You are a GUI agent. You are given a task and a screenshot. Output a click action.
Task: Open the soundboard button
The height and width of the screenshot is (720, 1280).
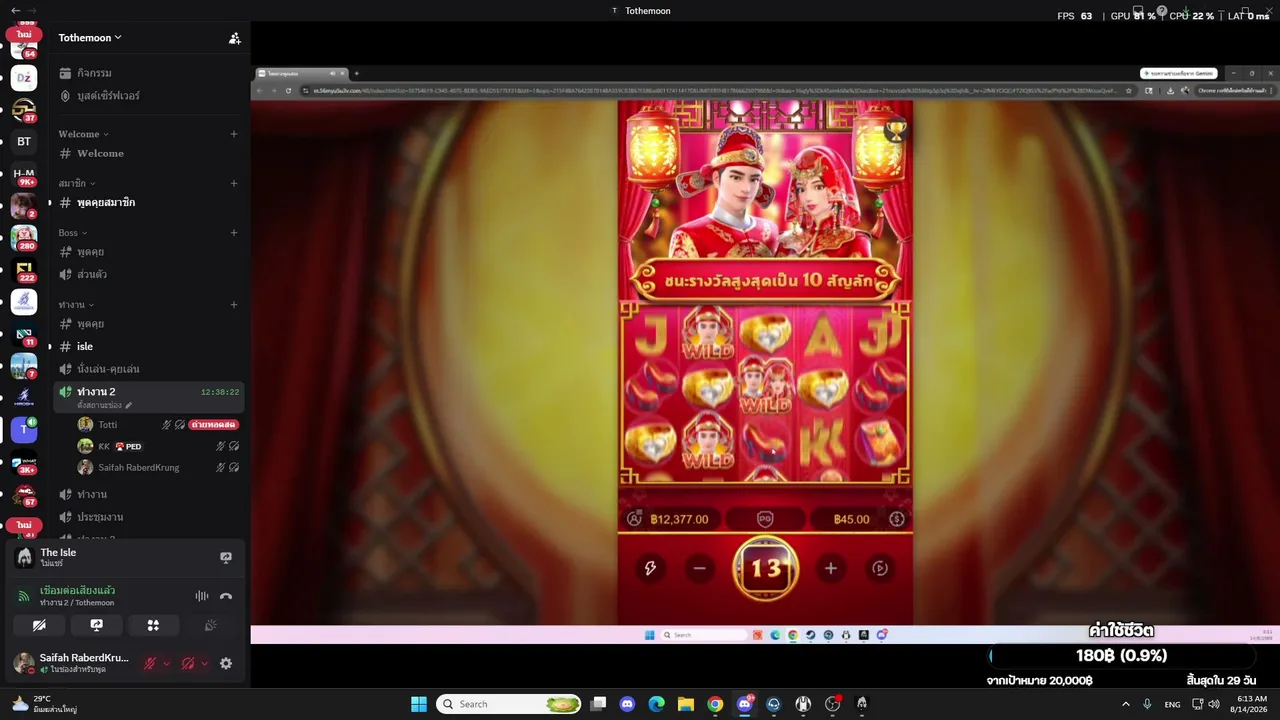coord(210,625)
